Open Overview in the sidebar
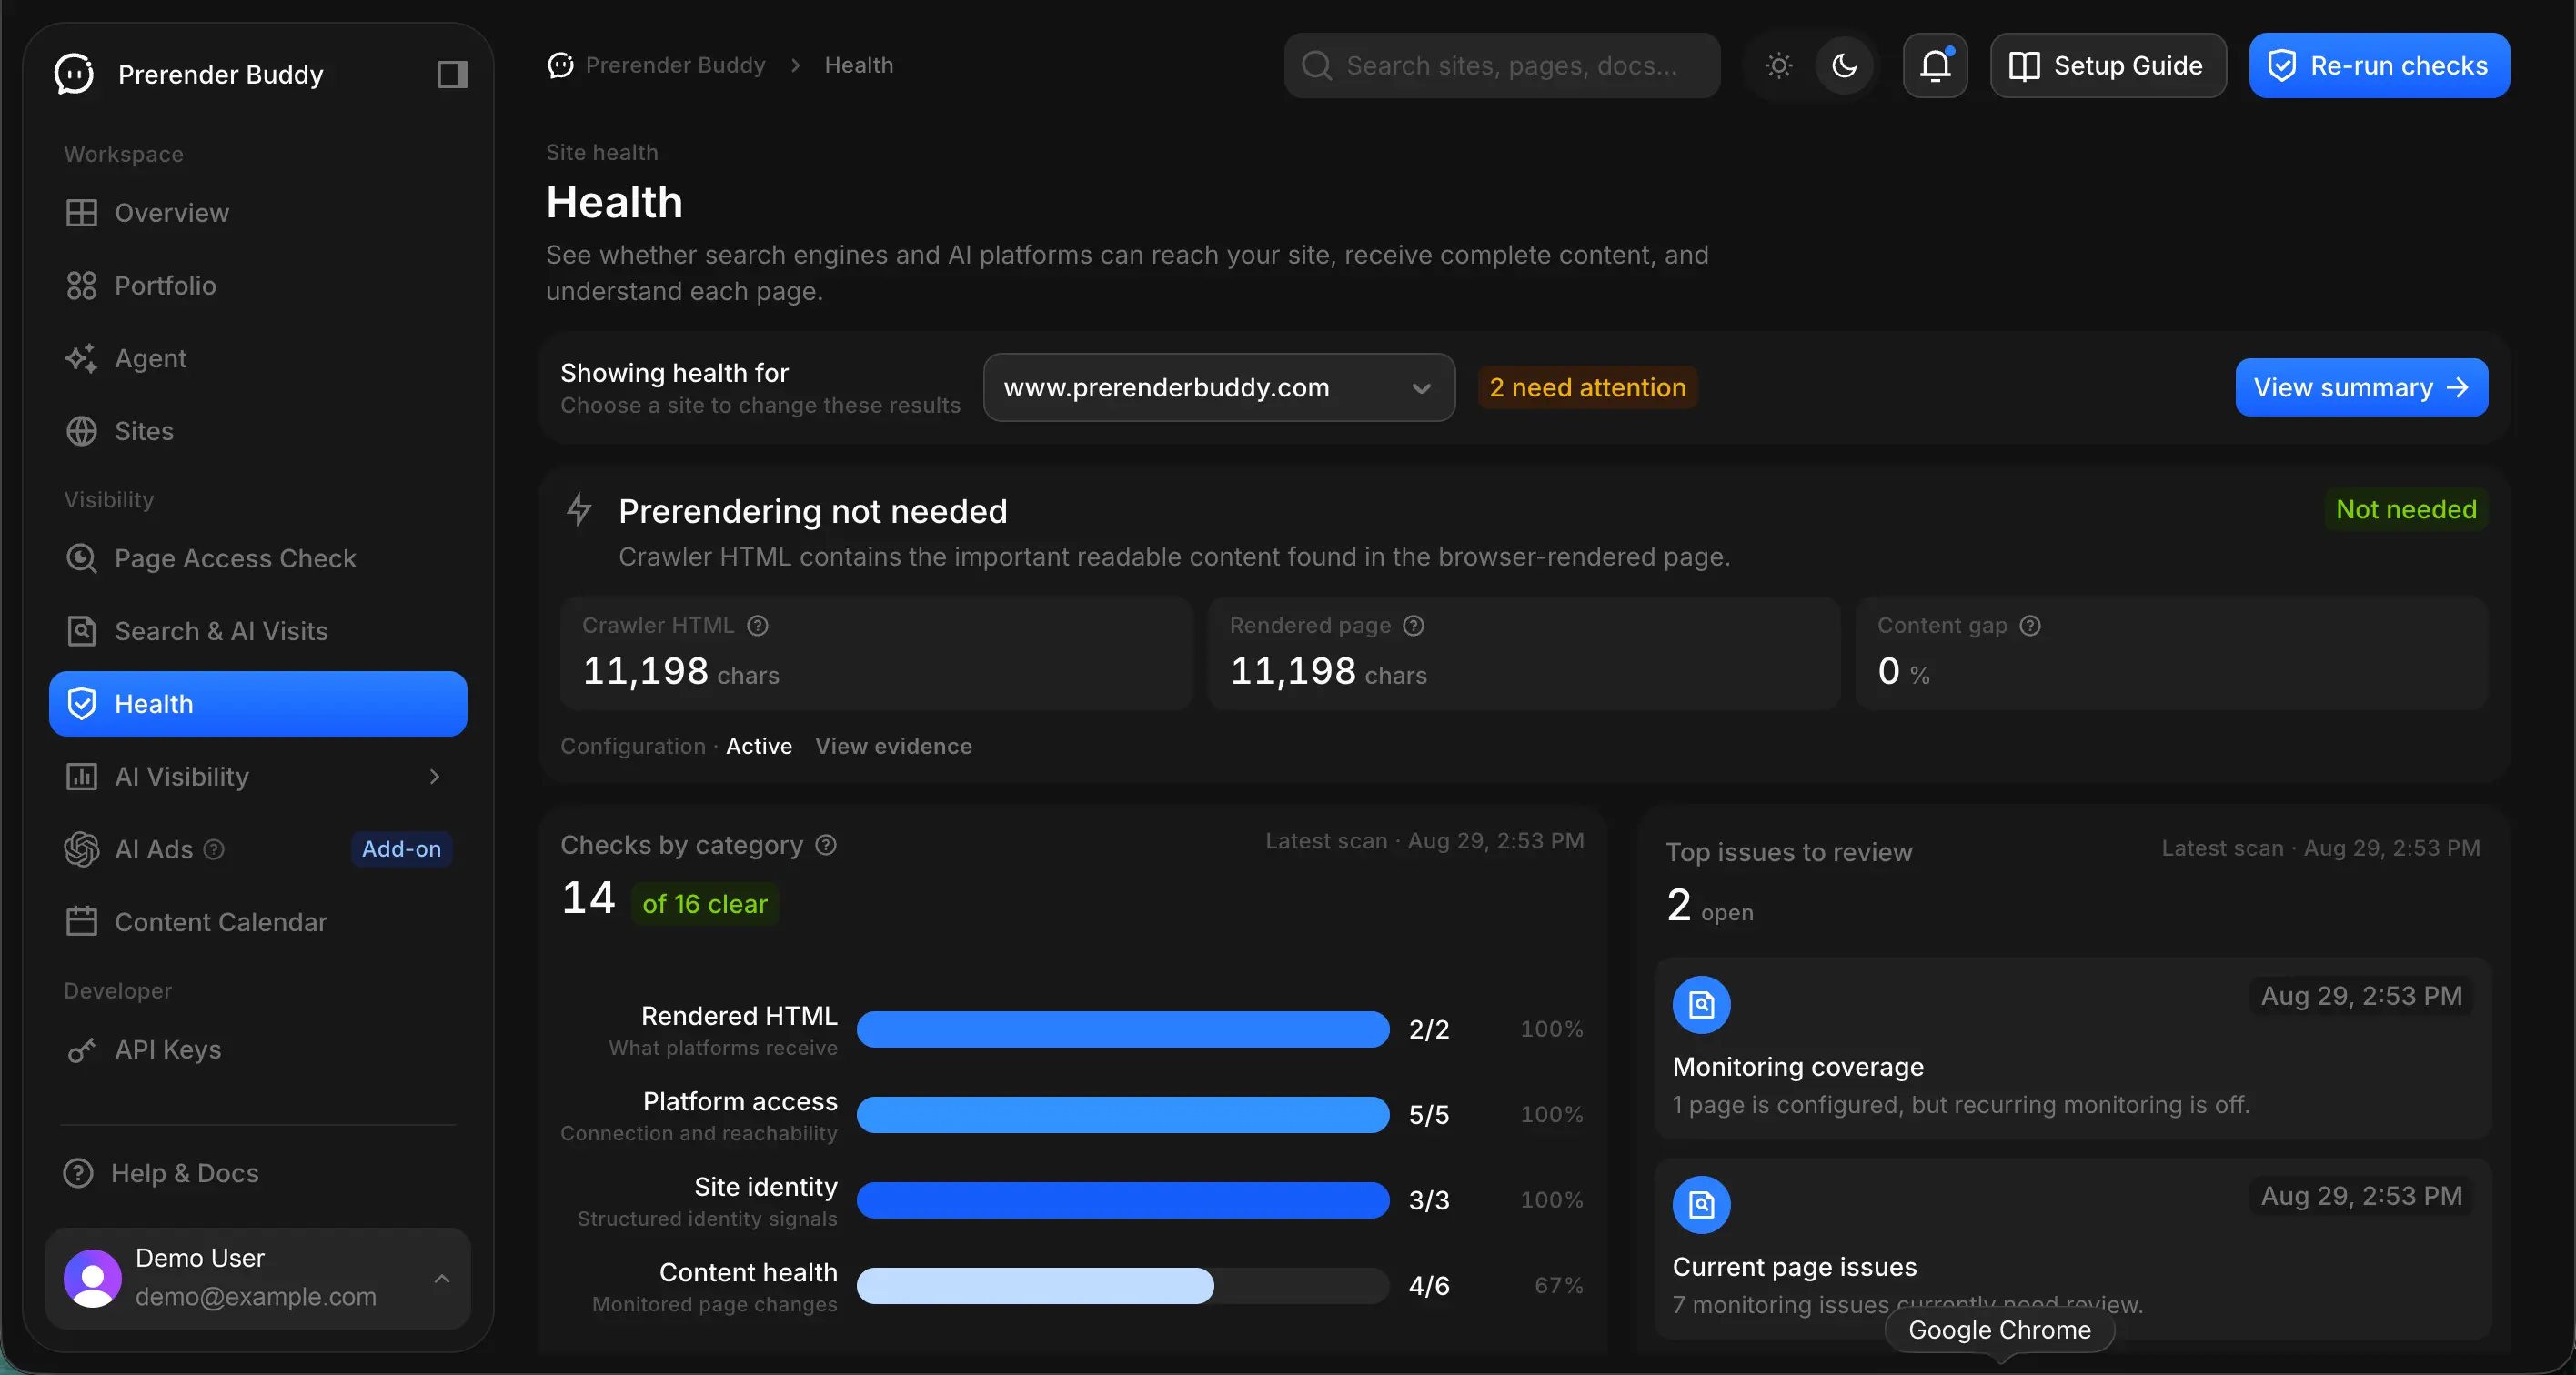This screenshot has width=2576, height=1375. pos(258,213)
